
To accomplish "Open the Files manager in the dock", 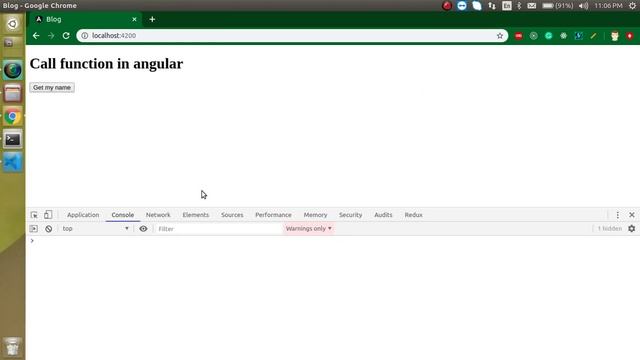I will click(13, 93).
